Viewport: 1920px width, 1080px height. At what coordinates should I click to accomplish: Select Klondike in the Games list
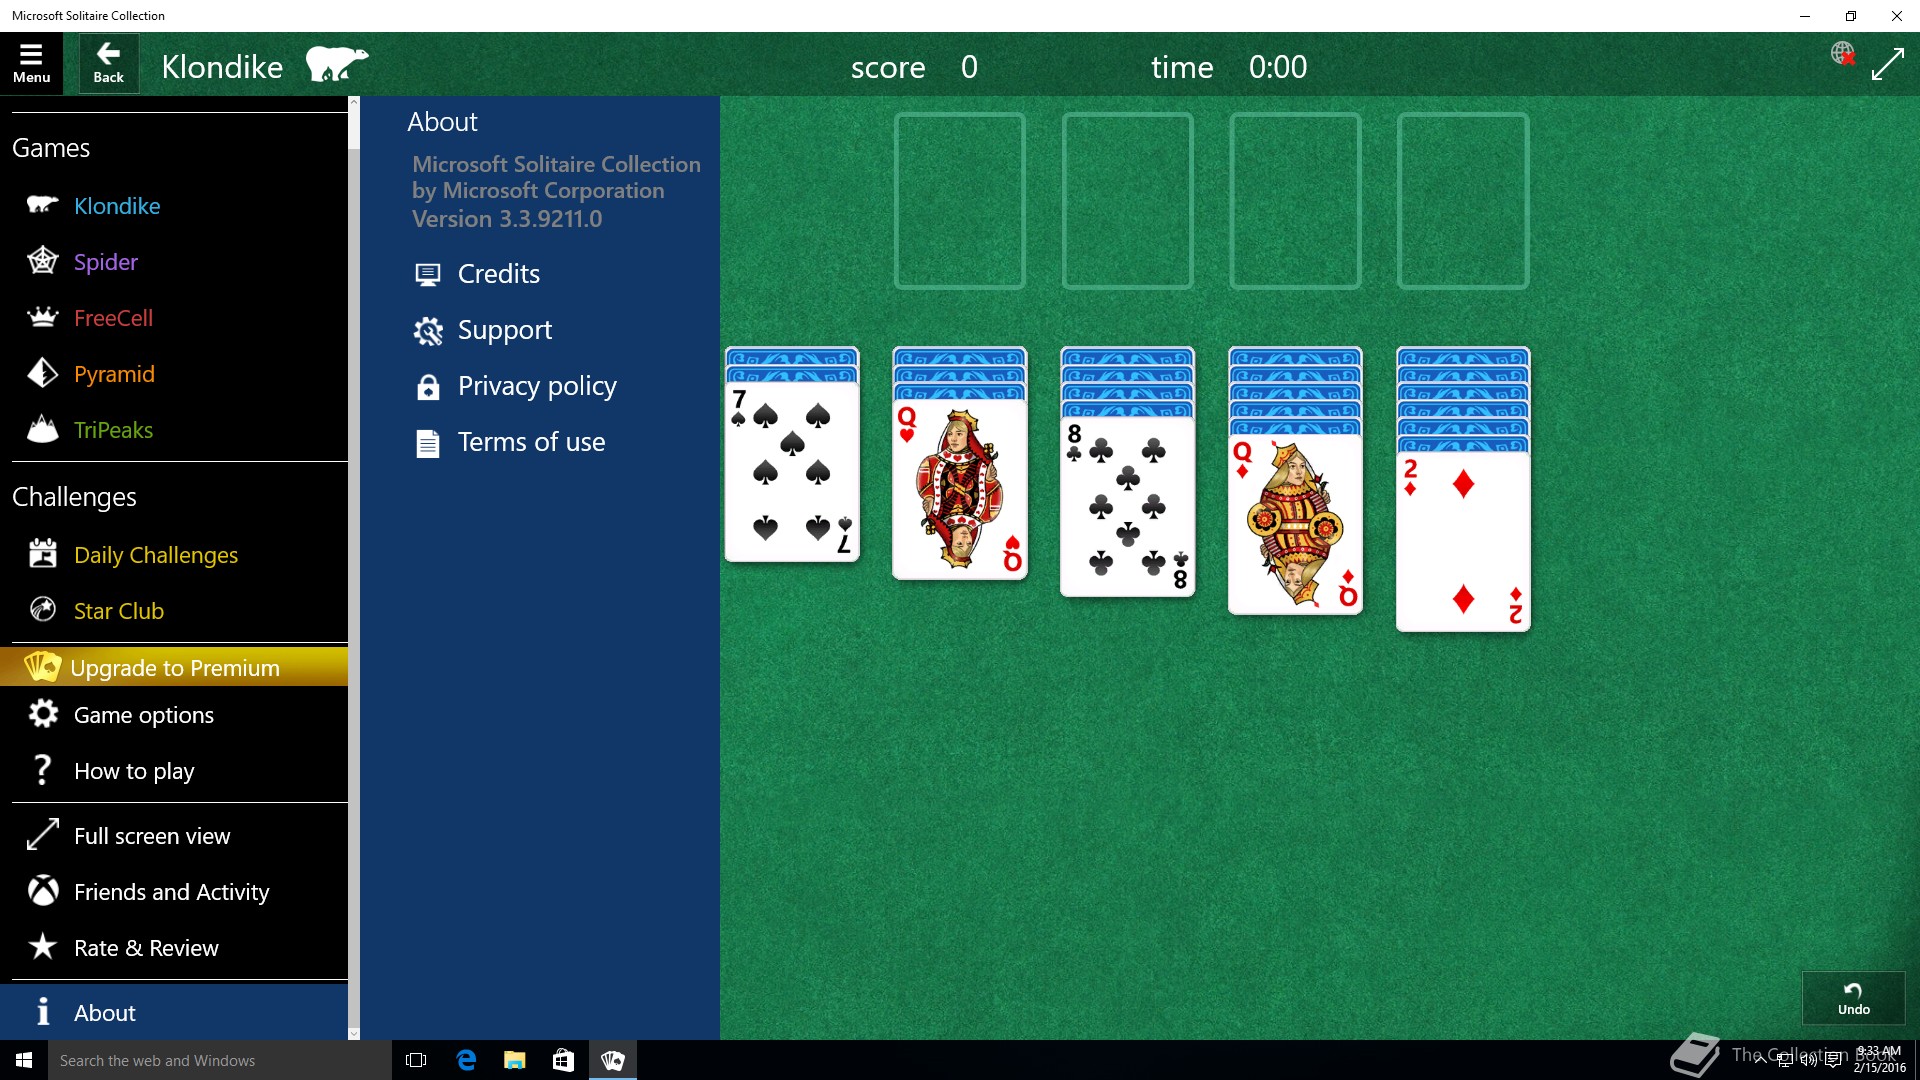[x=117, y=206]
